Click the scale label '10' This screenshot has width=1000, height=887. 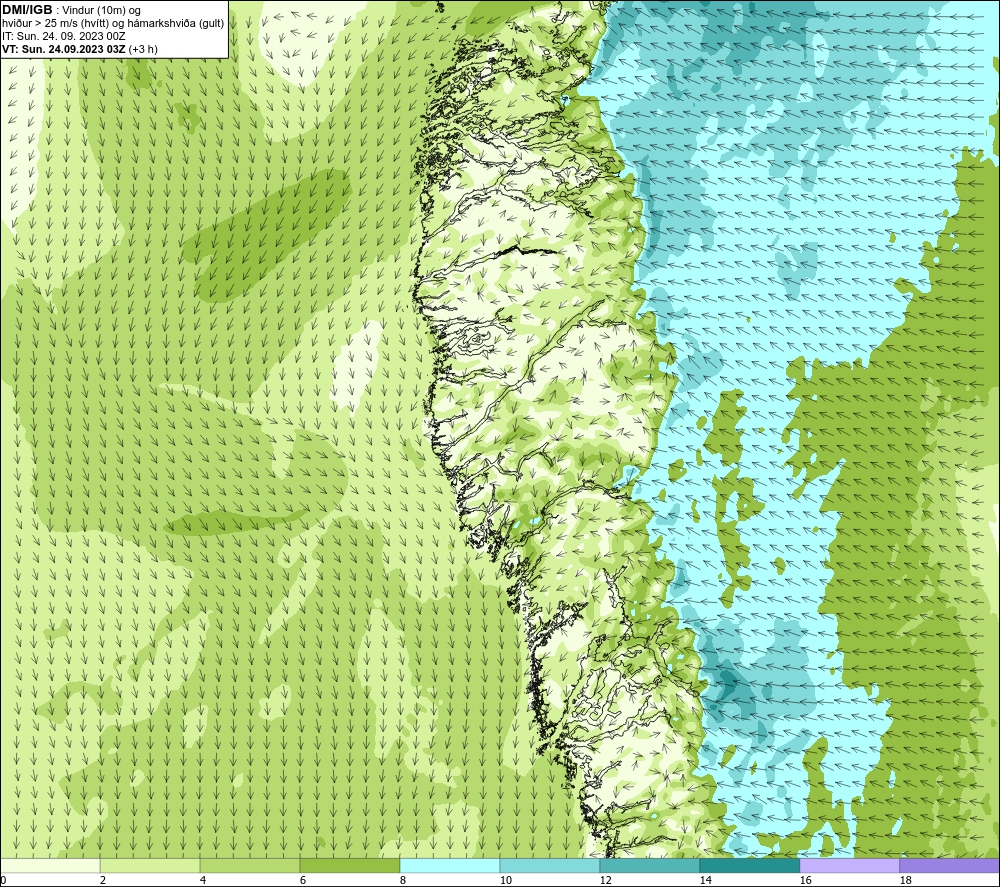pos(505,880)
